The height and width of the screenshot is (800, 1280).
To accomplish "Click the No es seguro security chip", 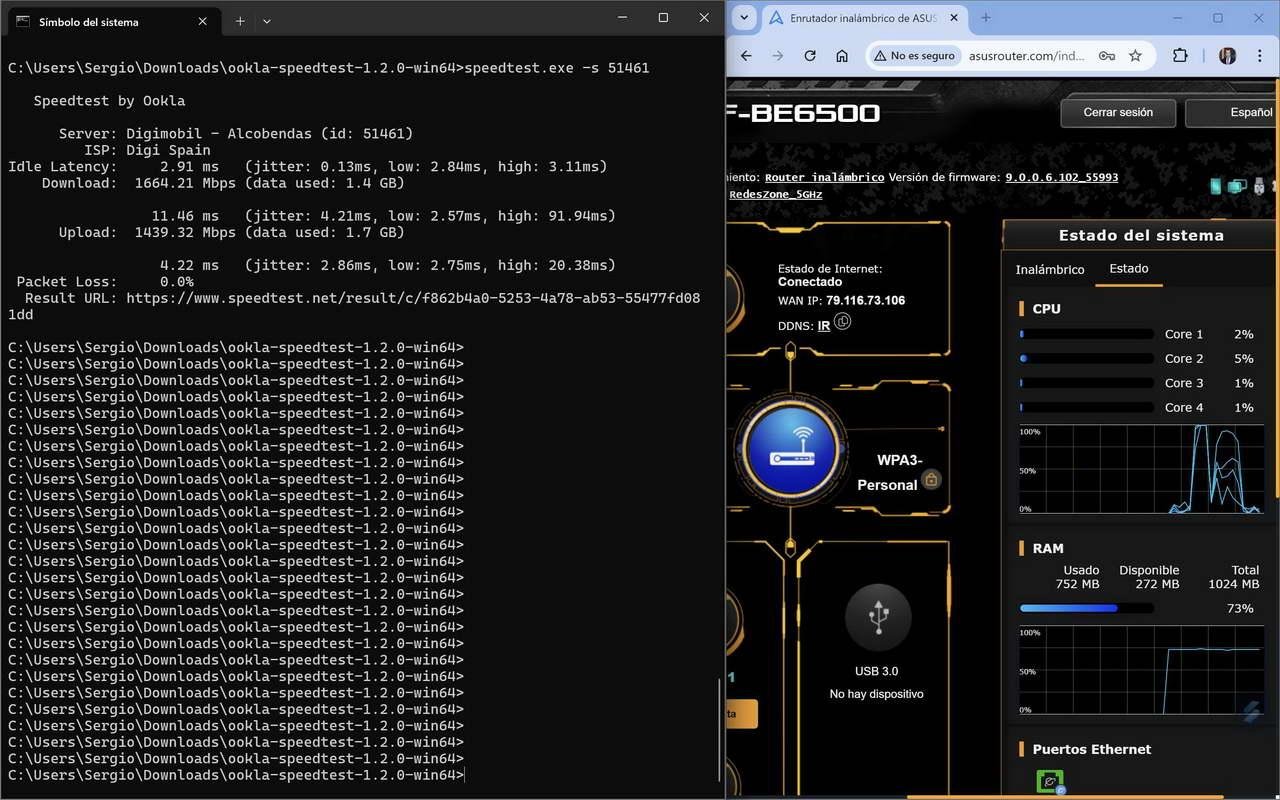I will click(914, 56).
